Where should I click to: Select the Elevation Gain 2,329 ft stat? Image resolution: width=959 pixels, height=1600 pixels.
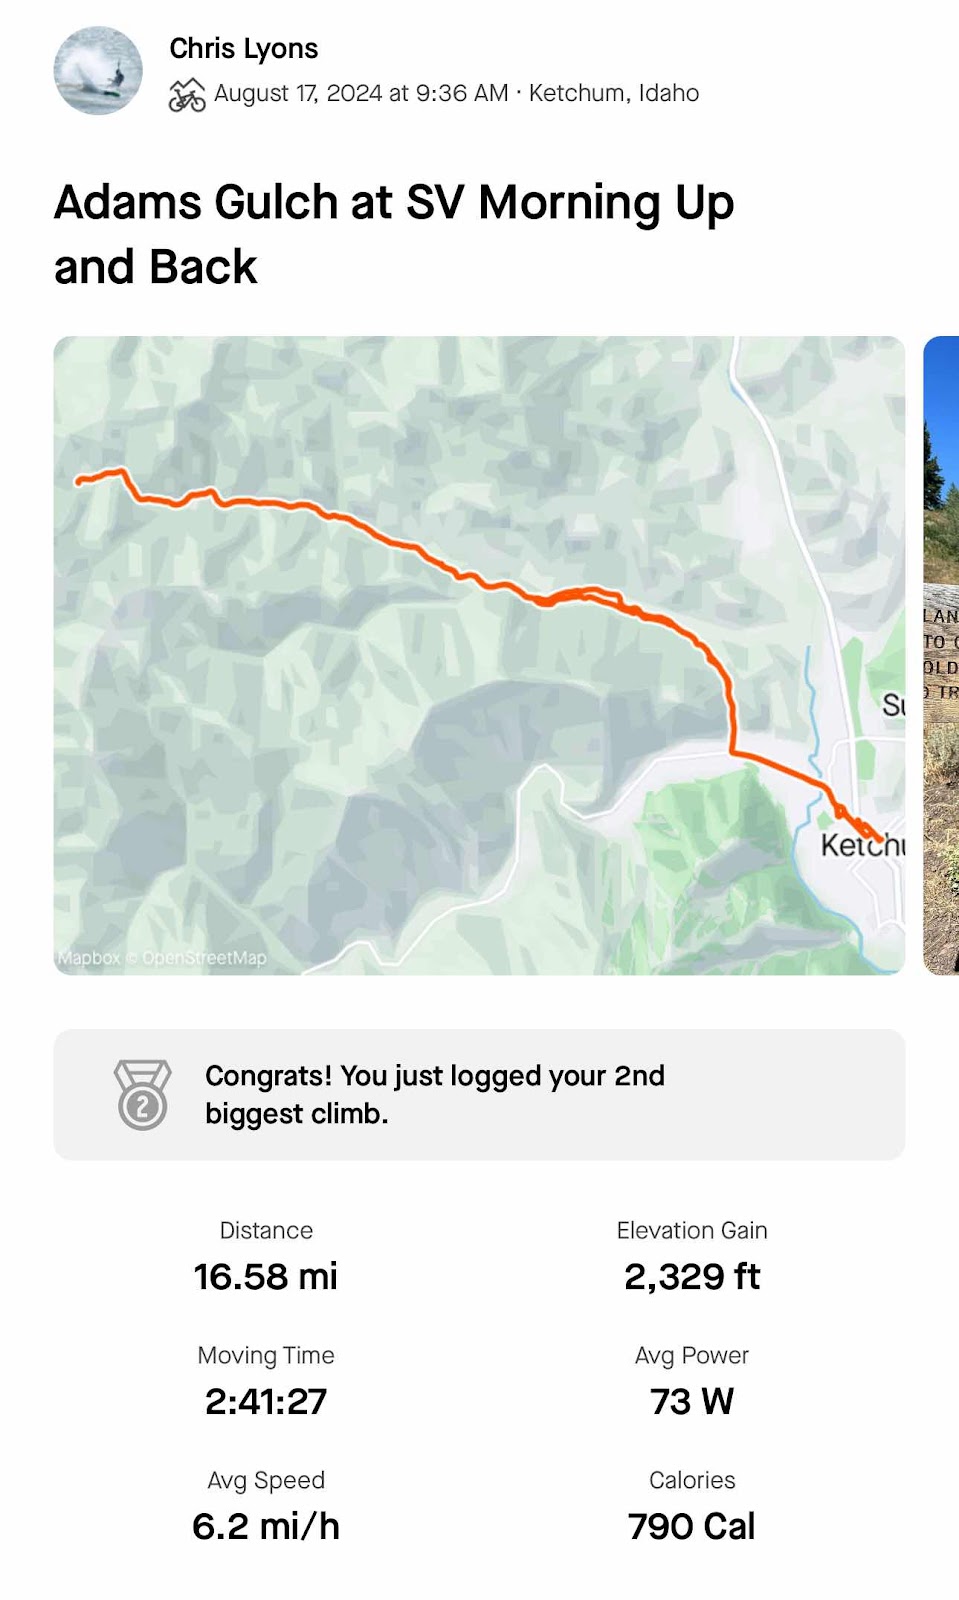pos(692,1258)
